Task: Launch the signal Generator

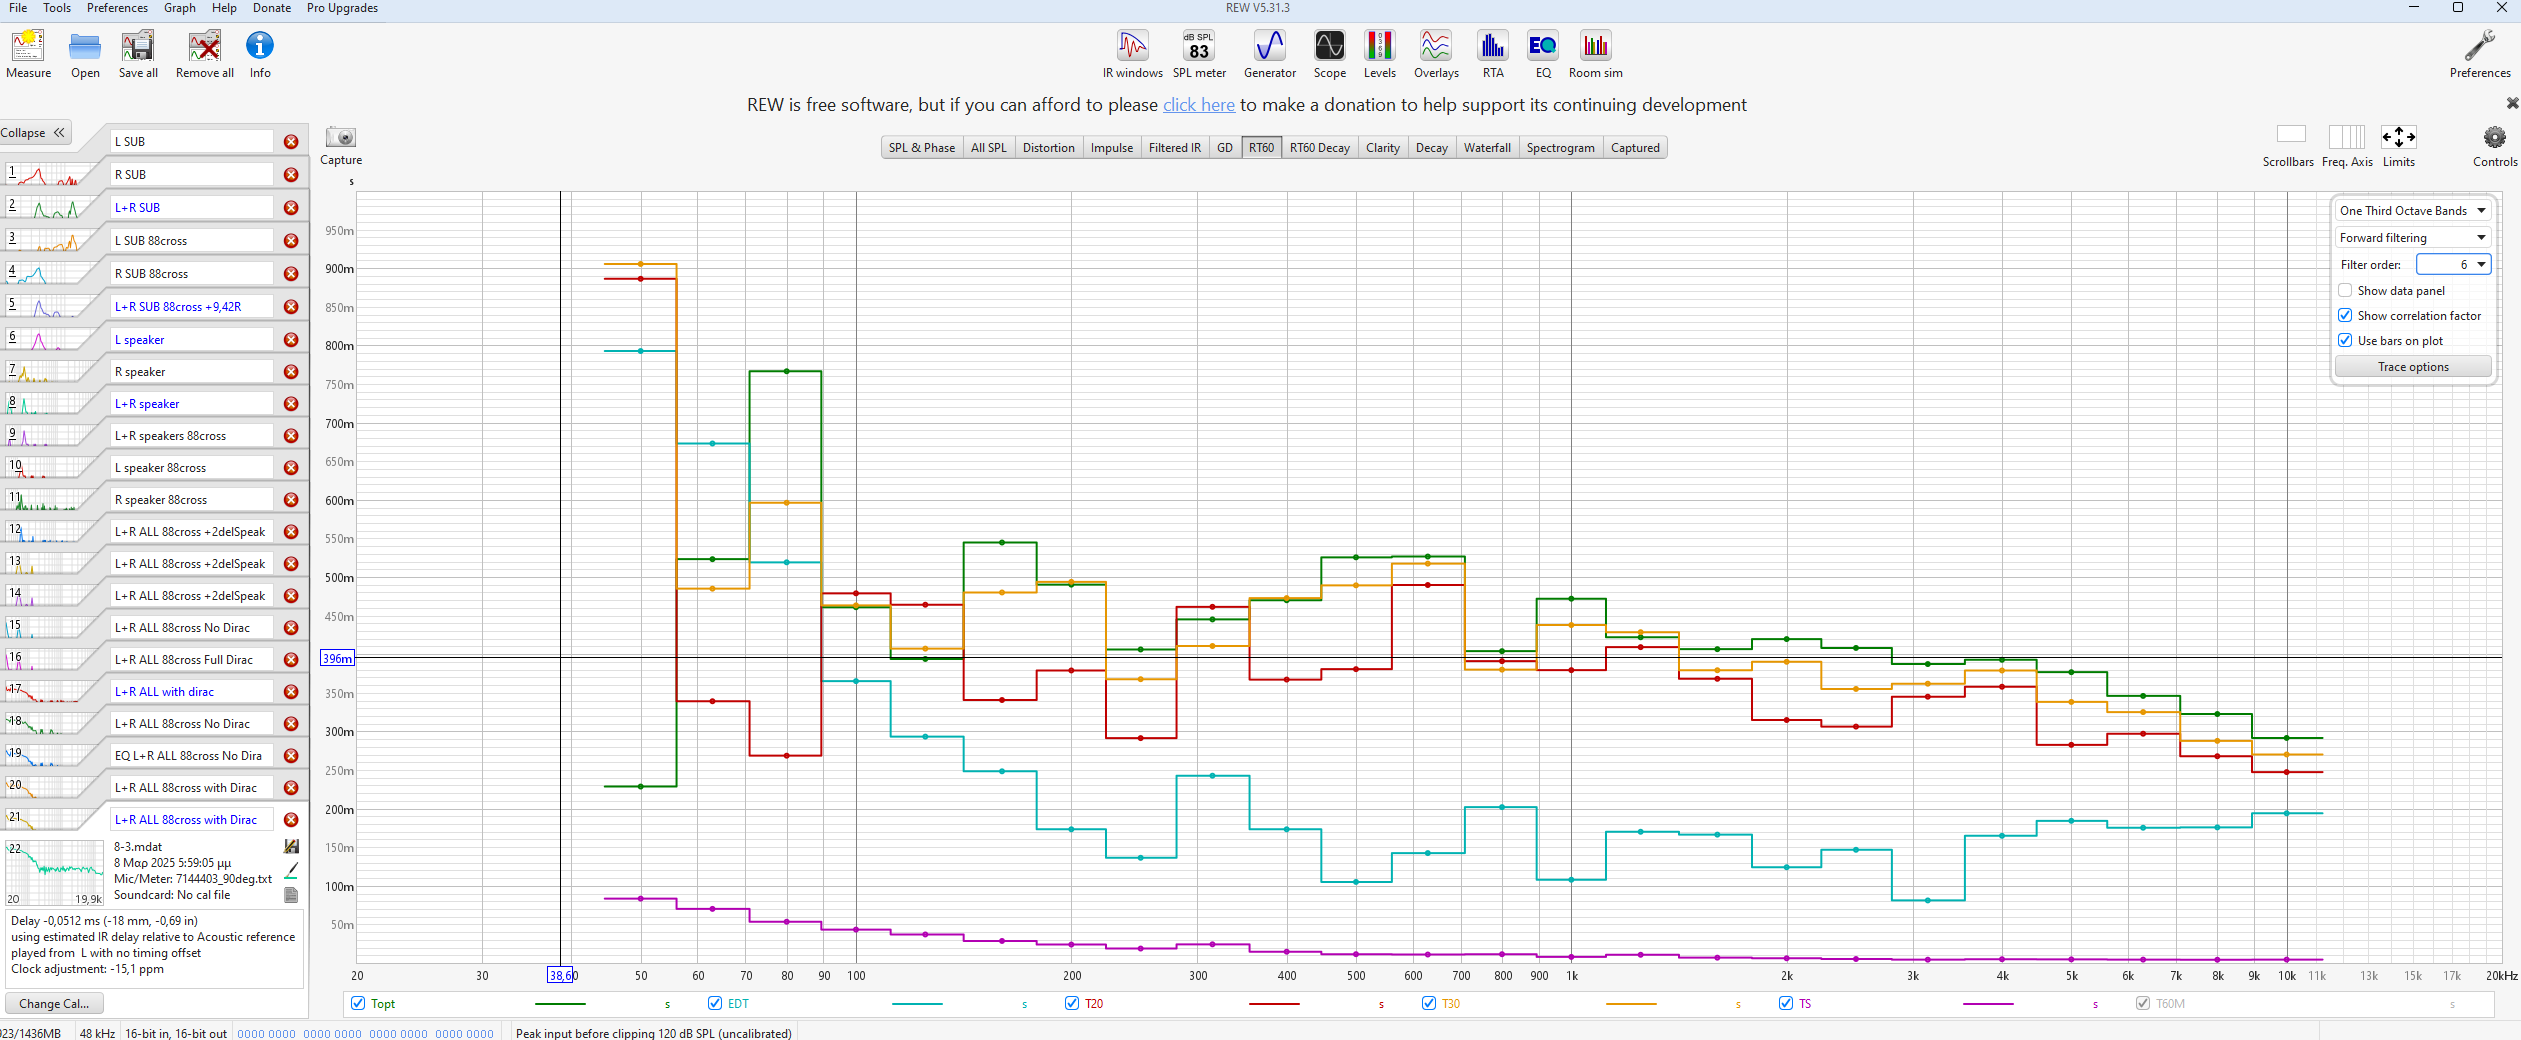Action: tap(1269, 54)
